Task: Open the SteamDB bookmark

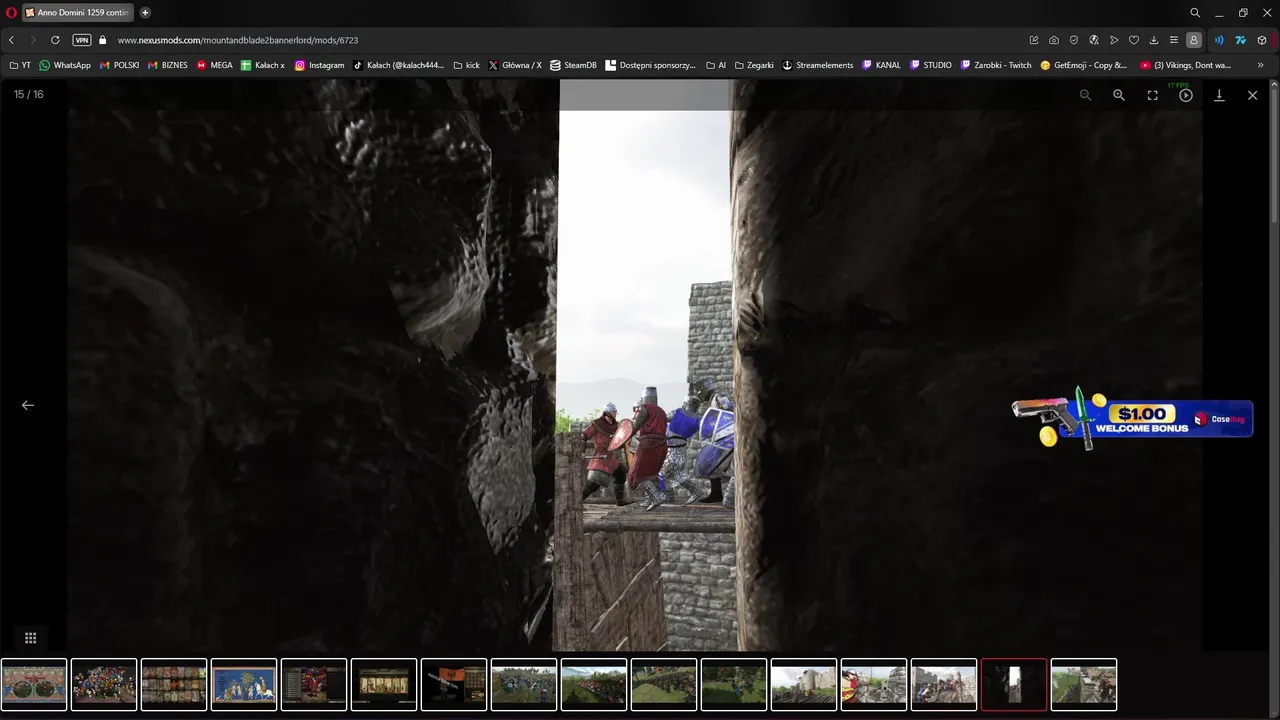Action: point(574,65)
